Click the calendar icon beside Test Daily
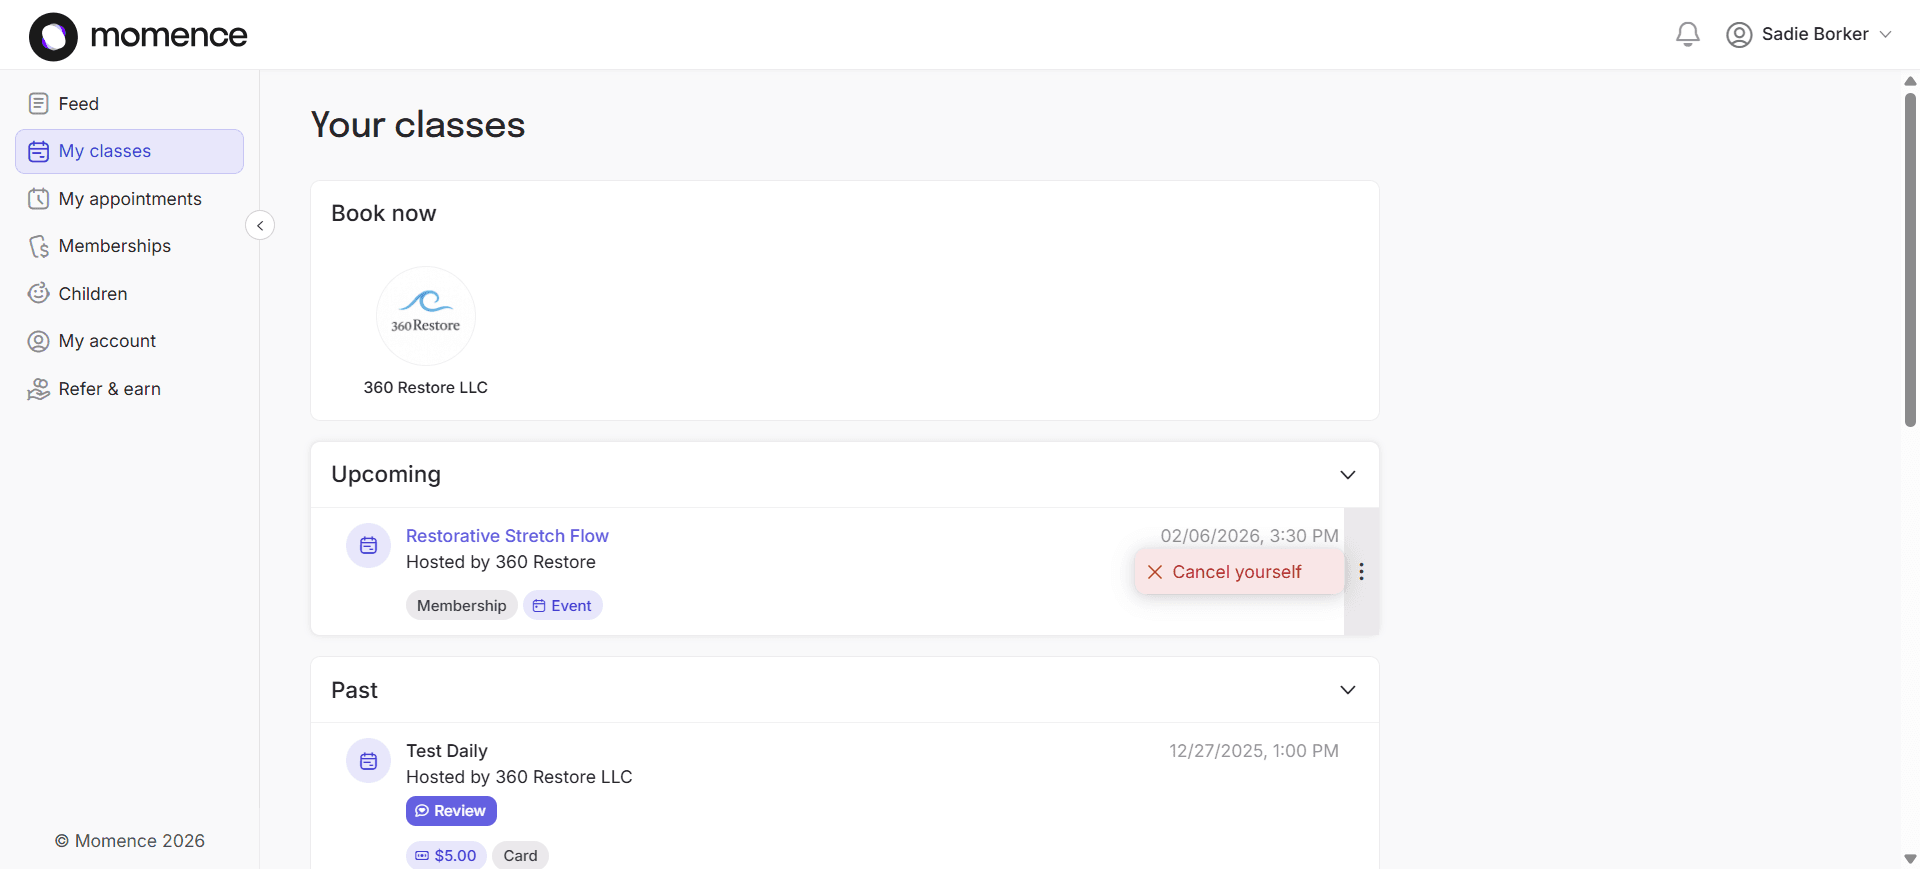Viewport: 1920px width, 869px height. click(368, 761)
